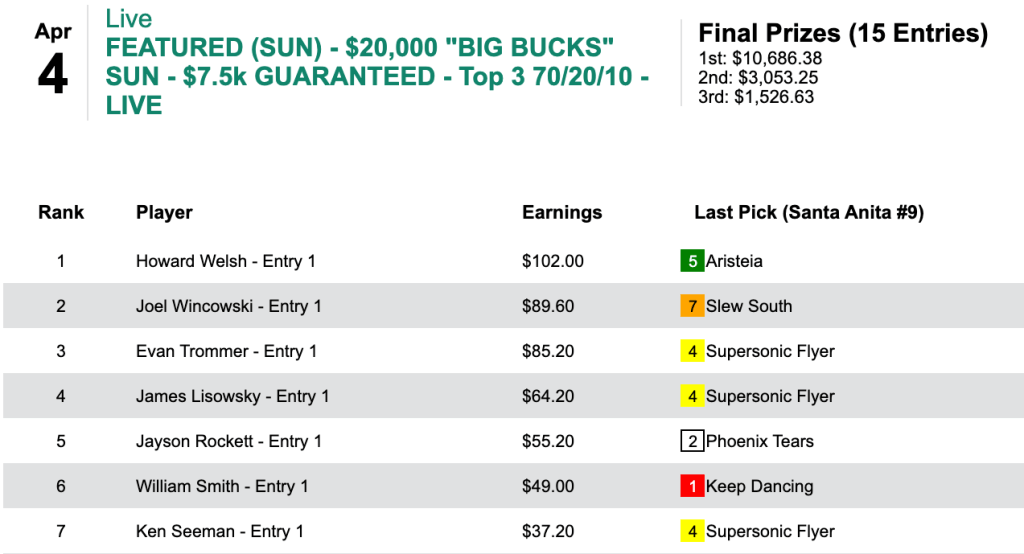Click the orange number 7 badge for Slew South
This screenshot has height=554, width=1024.
point(692,306)
